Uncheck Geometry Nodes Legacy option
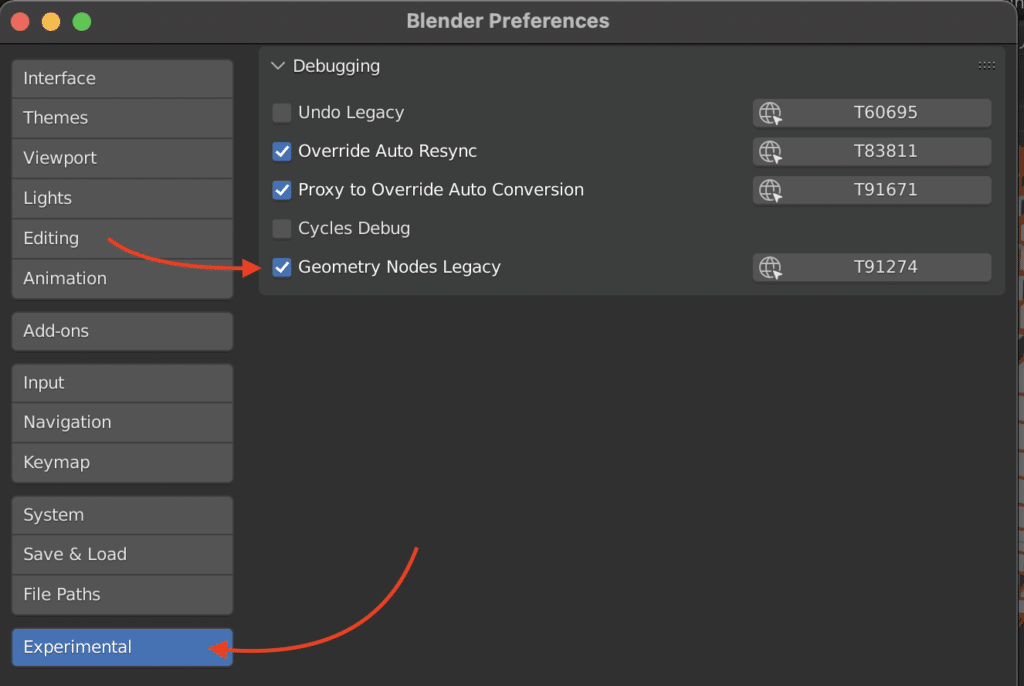The height and width of the screenshot is (686, 1024). click(281, 267)
